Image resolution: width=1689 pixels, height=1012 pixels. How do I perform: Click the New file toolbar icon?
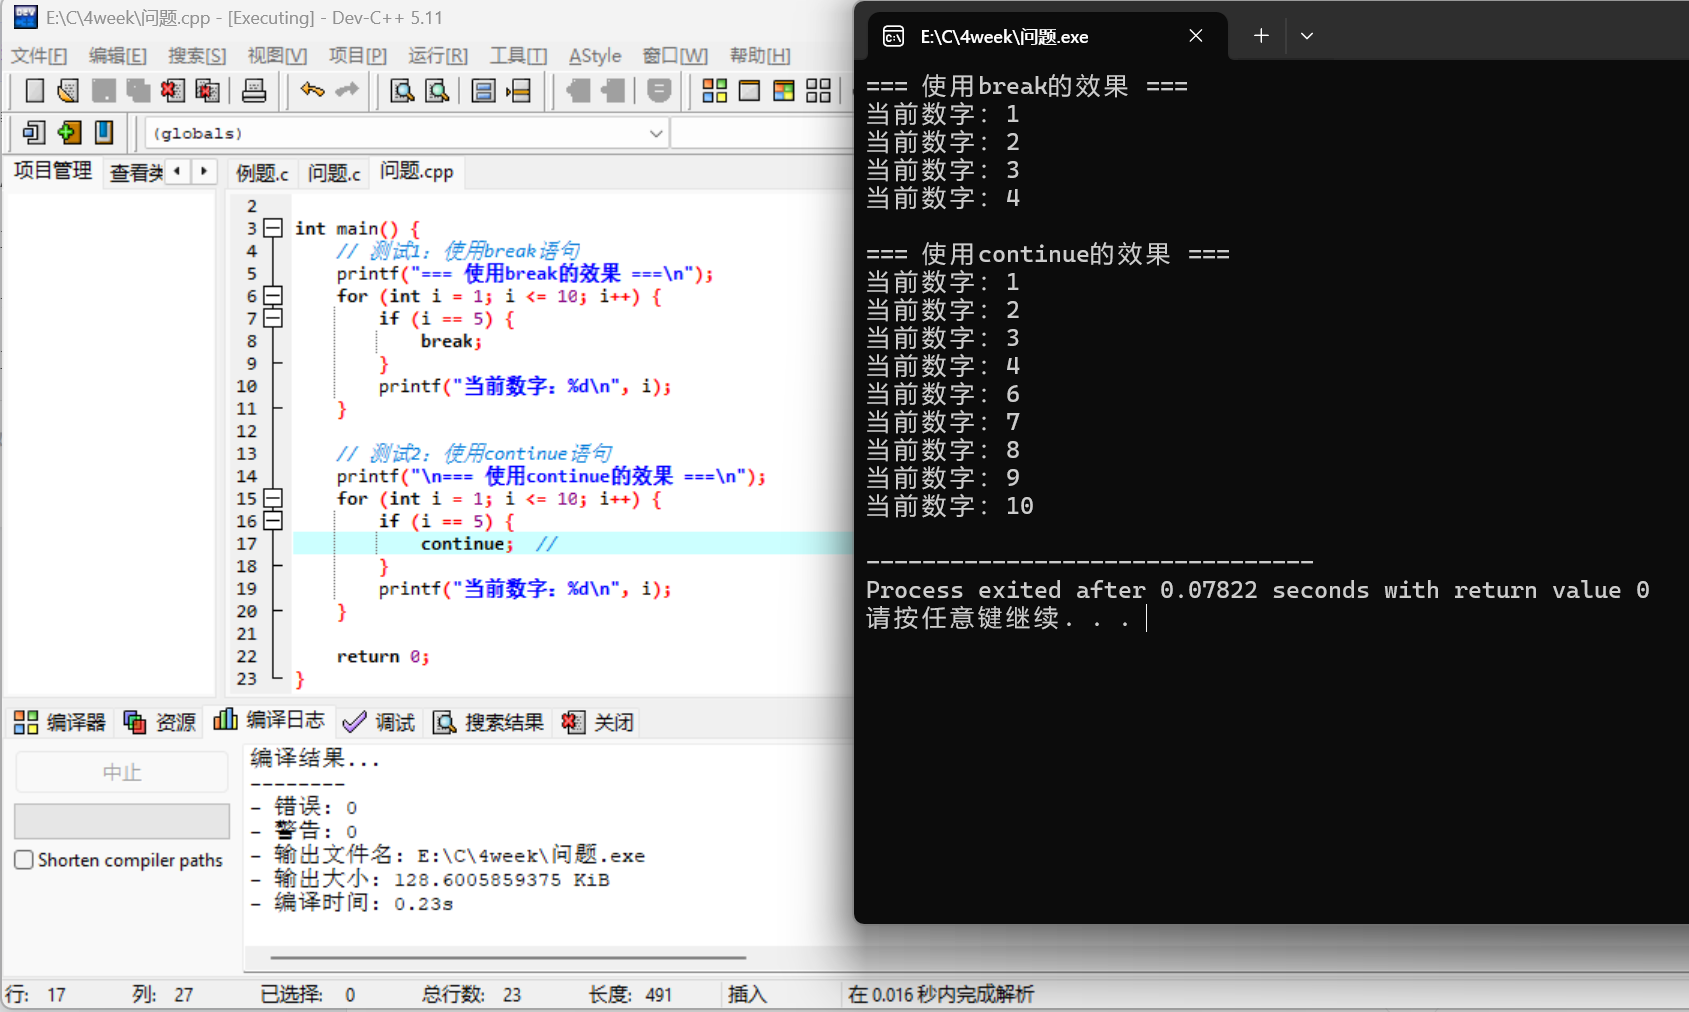(35, 91)
